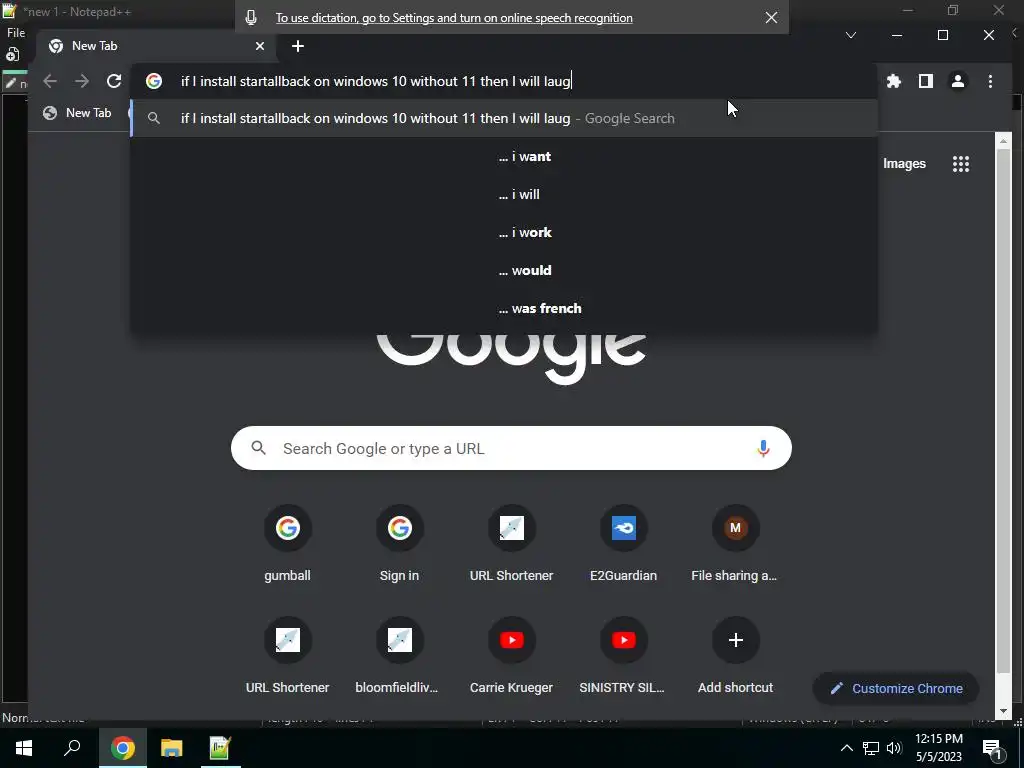Viewport: 1024px width, 768px height.
Task: Open the network tray icon
Action: click(x=871, y=748)
